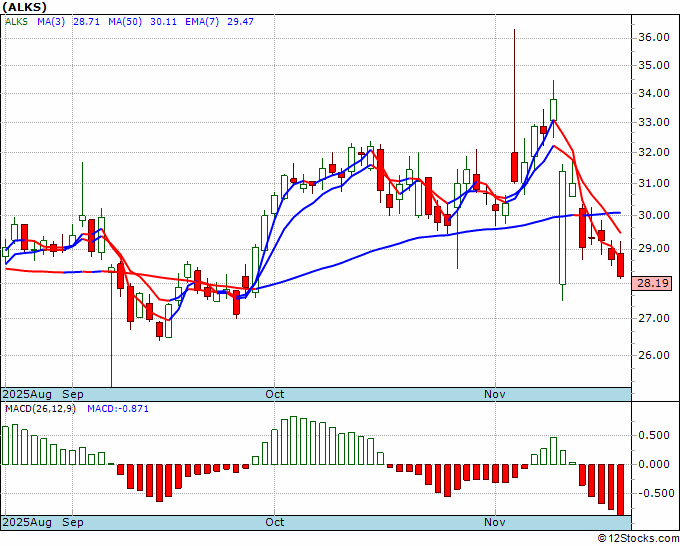Click the 33.00 price axis label
Viewport: 680px width, 546px height.
[x=654, y=122]
